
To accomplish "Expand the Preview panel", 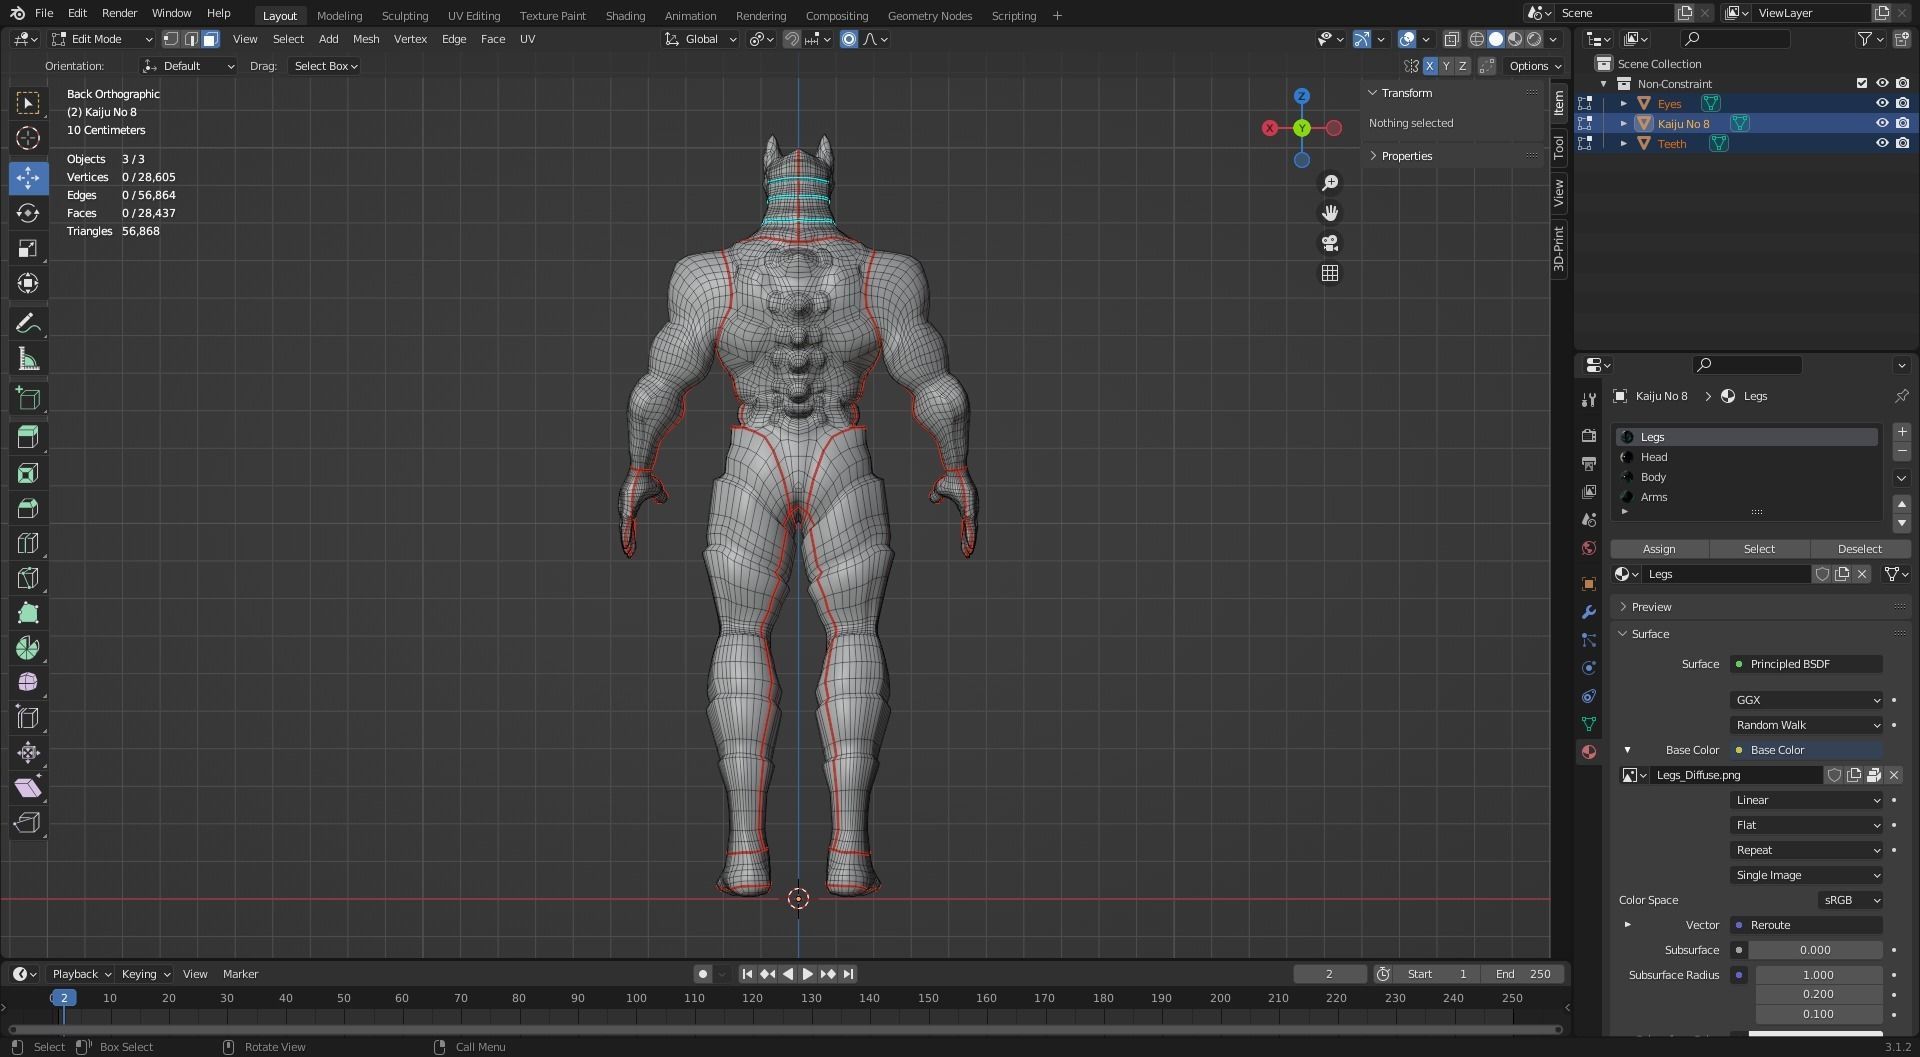I will click(1651, 607).
